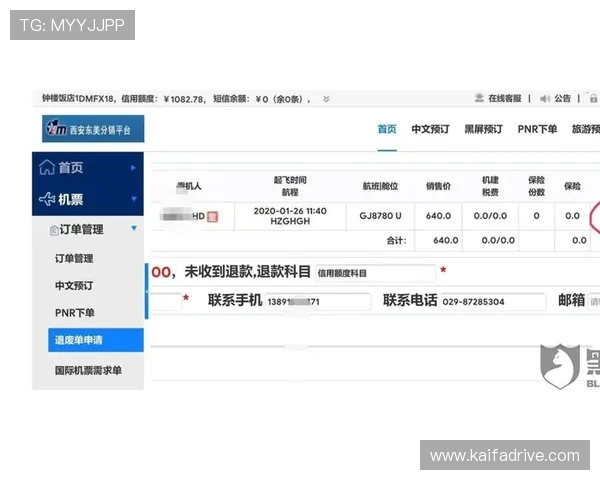600x480 pixels.
Task: Click the 邮箱 input field
Action: point(594,302)
